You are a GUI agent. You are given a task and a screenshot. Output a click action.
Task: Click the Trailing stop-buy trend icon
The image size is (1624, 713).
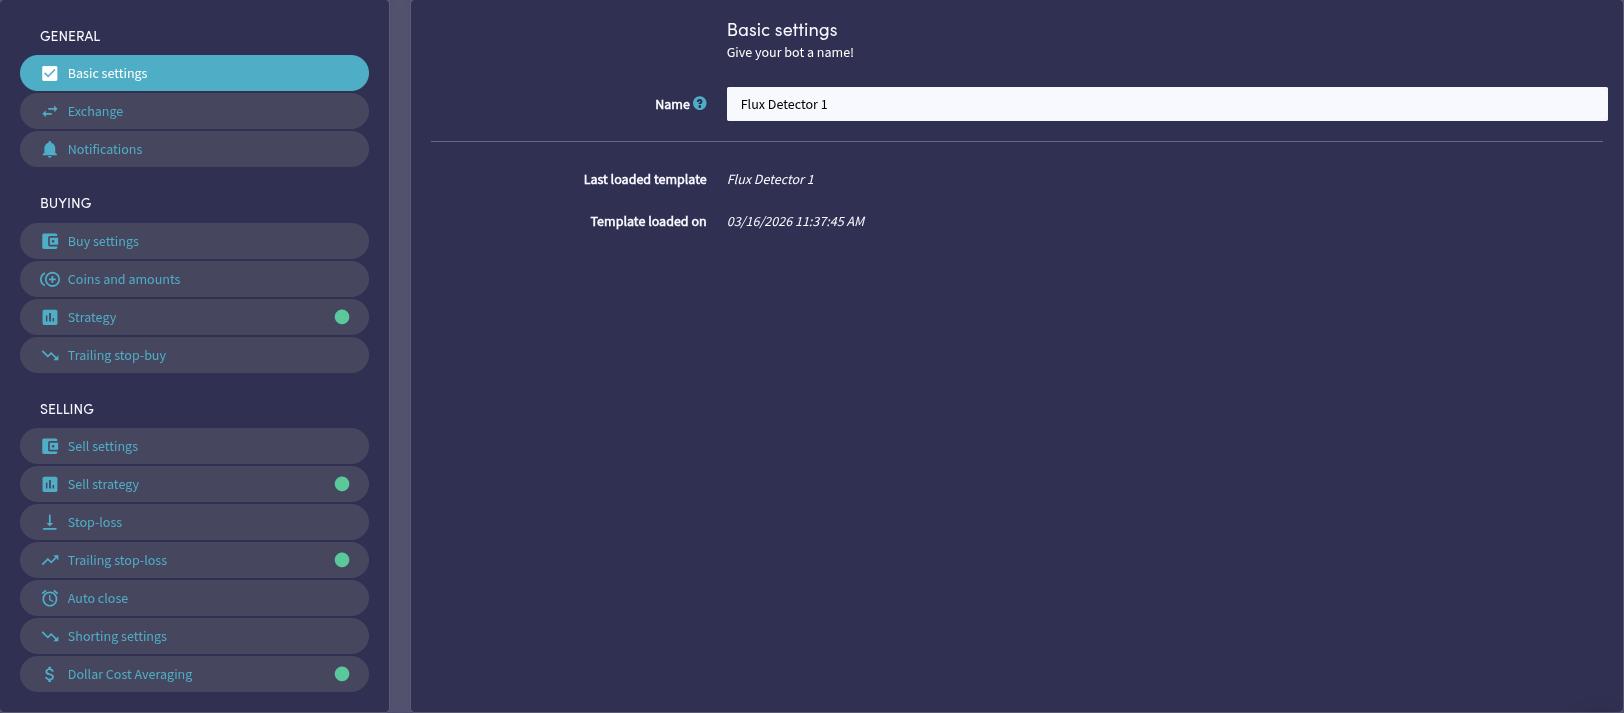click(x=50, y=355)
